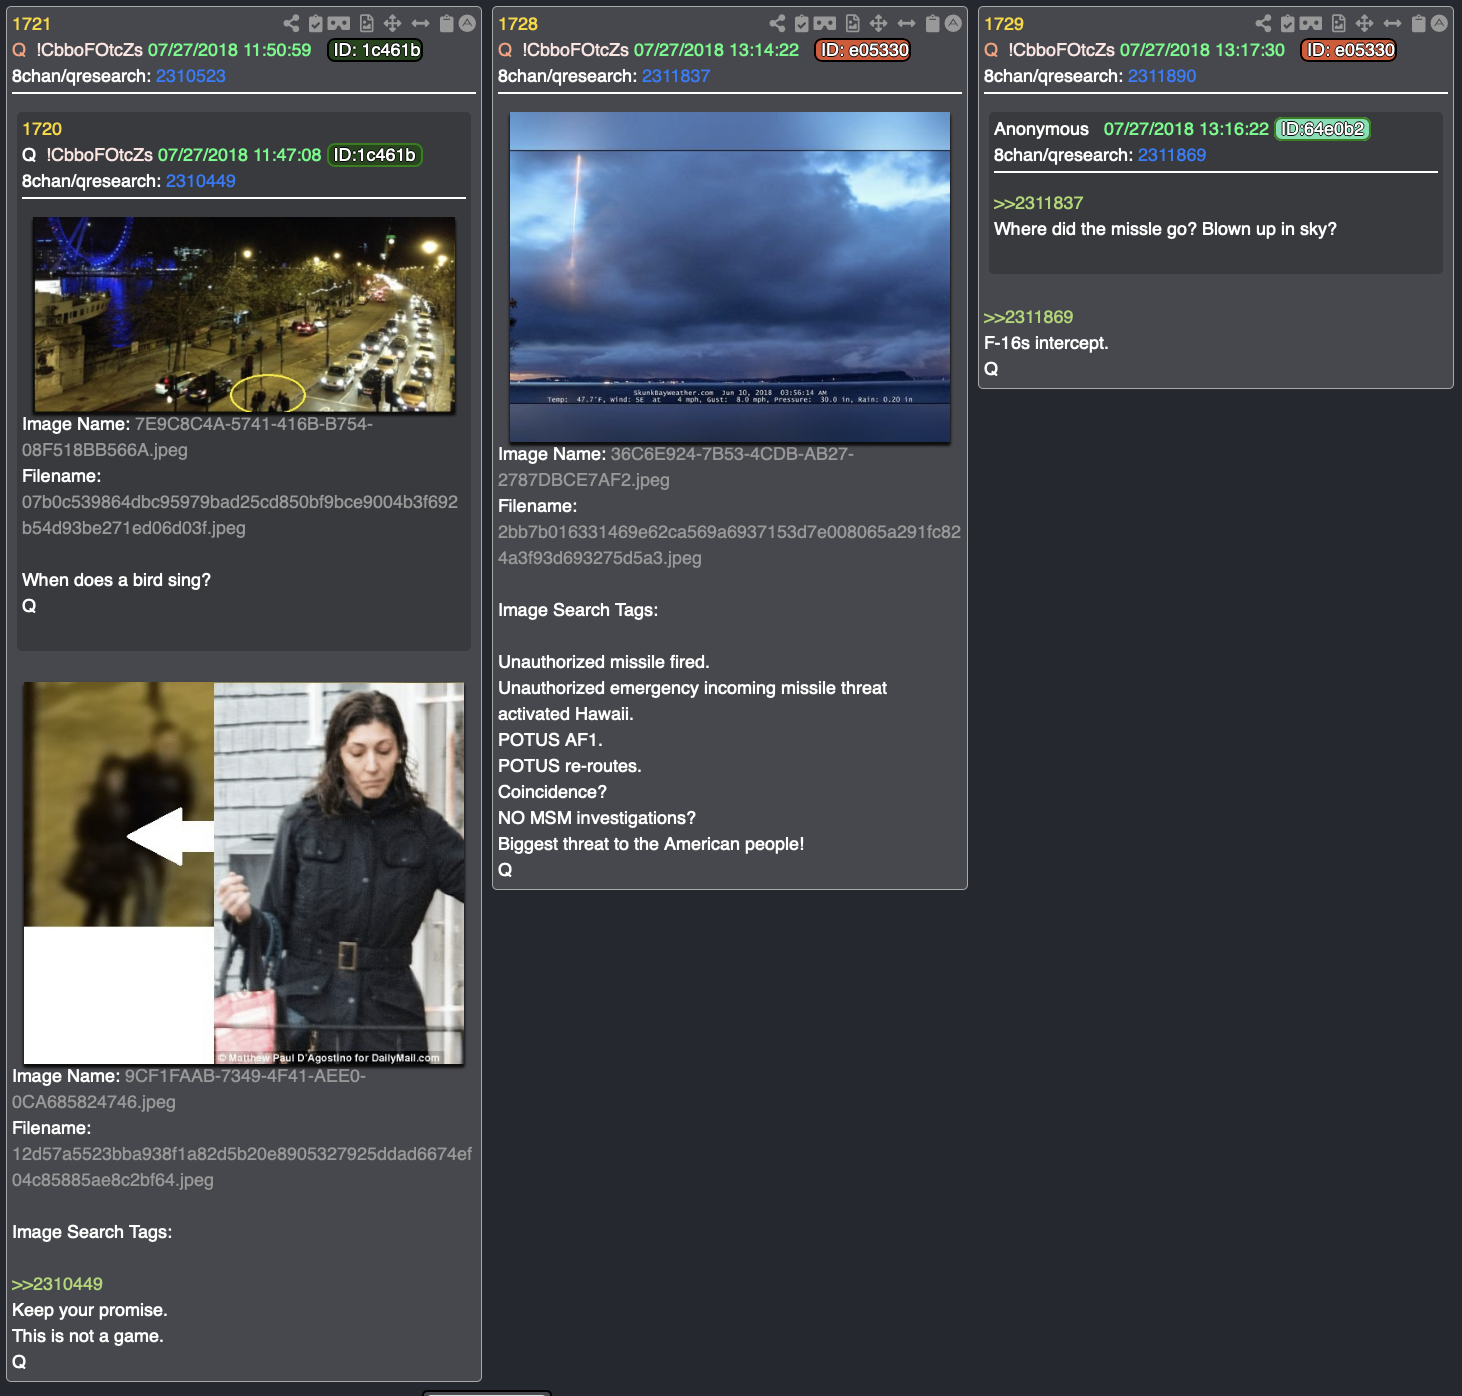1462x1396 pixels.
Task: Click the circled up-arrow icon on post 1721
Action: coord(467,23)
